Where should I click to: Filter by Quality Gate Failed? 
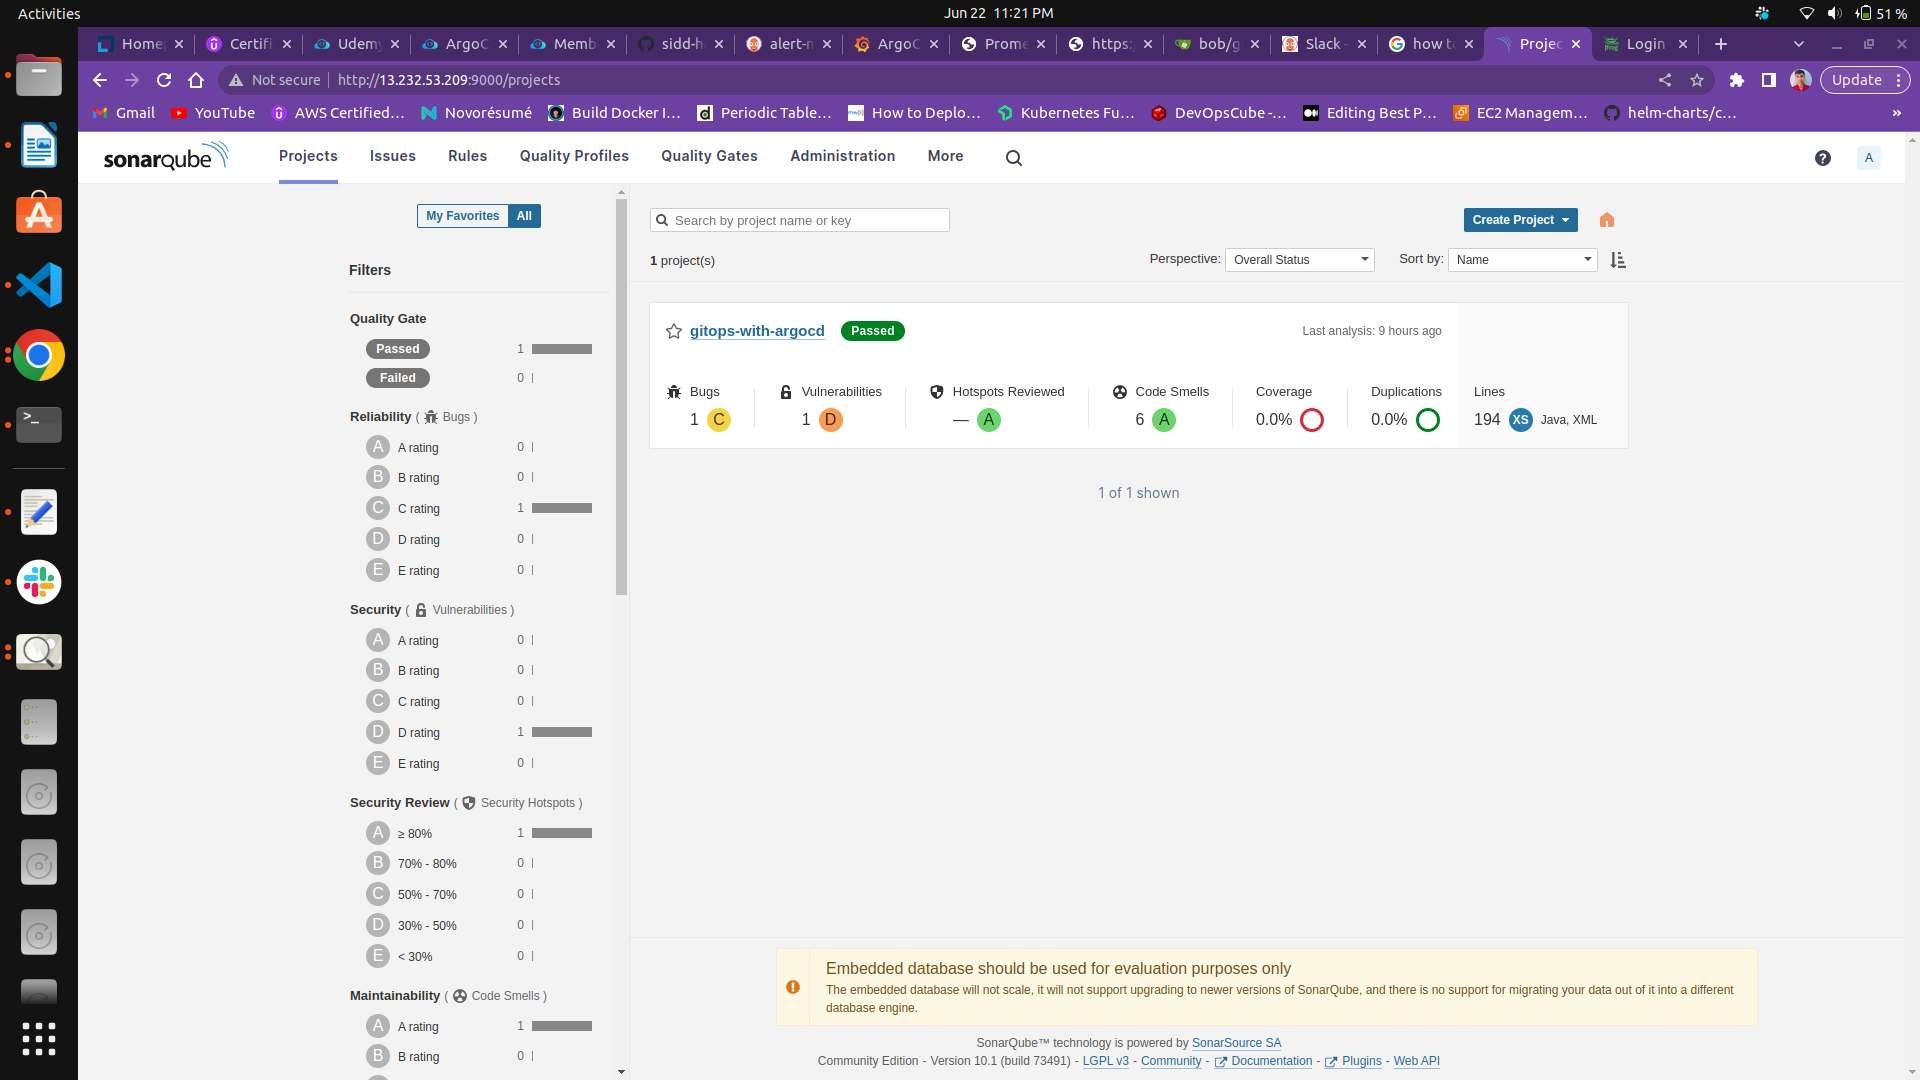click(x=398, y=378)
